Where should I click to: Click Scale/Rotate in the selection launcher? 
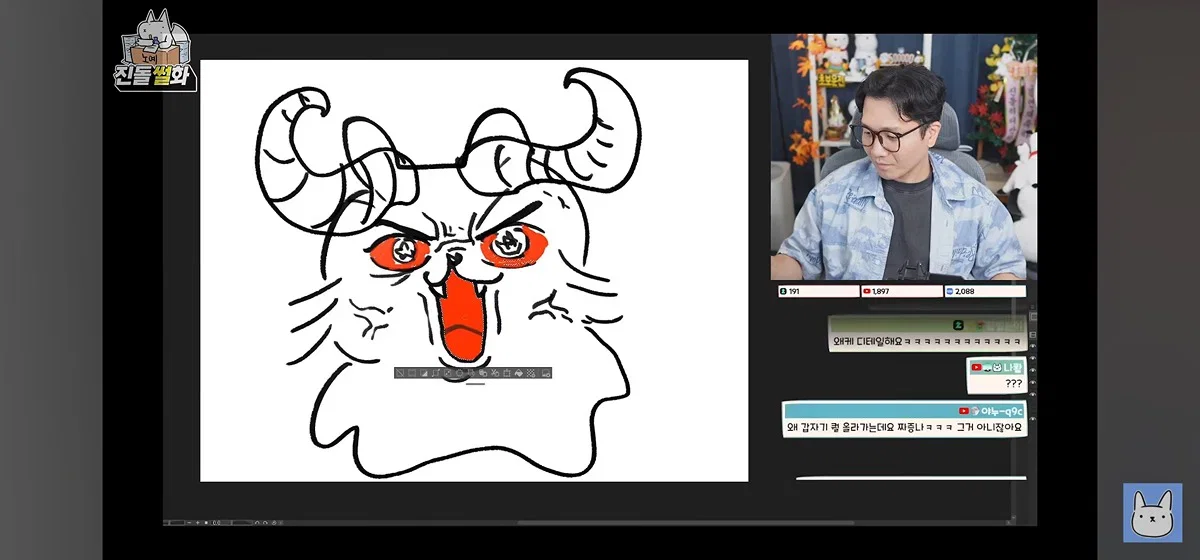(x=507, y=373)
